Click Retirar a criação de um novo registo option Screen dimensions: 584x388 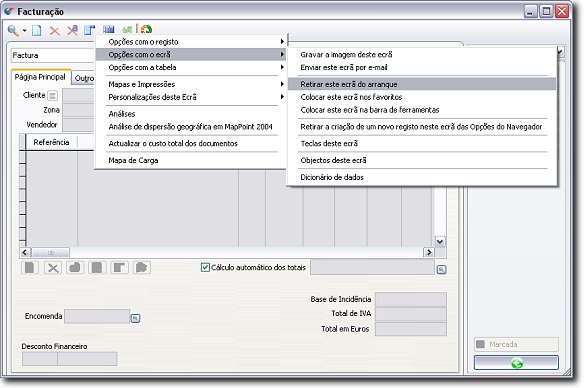pyautogui.click(x=422, y=127)
